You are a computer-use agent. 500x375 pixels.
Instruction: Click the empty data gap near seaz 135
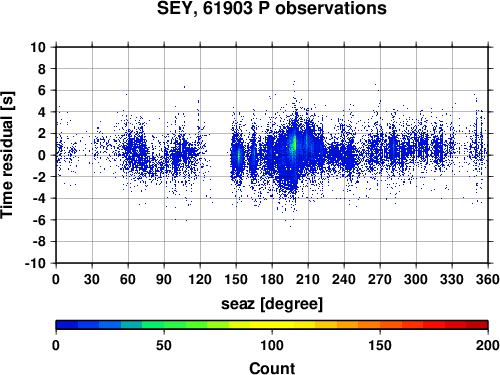point(219,155)
